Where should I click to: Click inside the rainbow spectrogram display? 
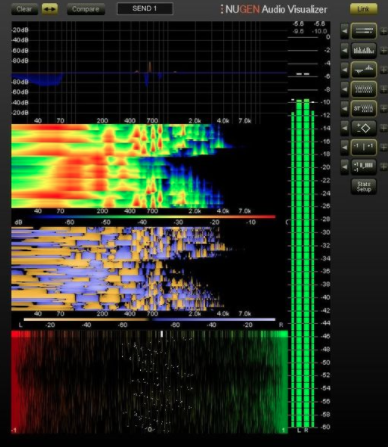[149, 166]
